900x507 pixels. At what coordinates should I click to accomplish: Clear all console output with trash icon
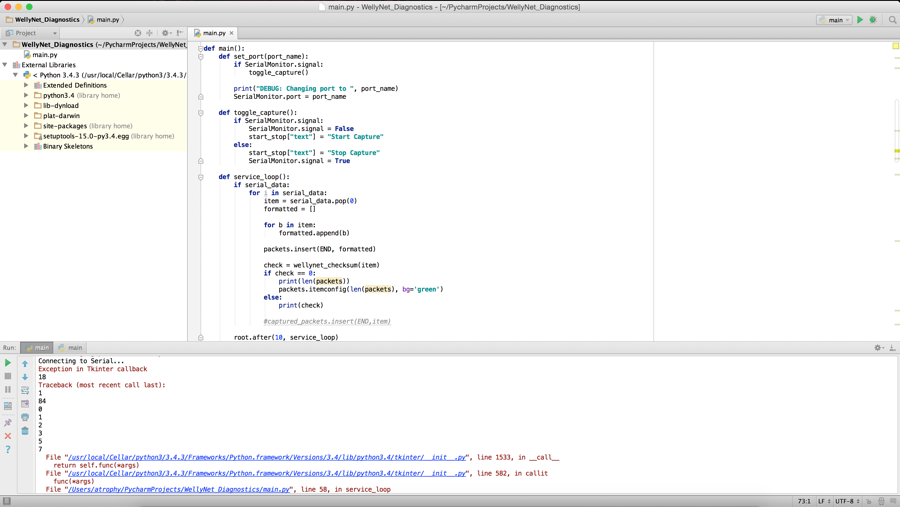(25, 431)
